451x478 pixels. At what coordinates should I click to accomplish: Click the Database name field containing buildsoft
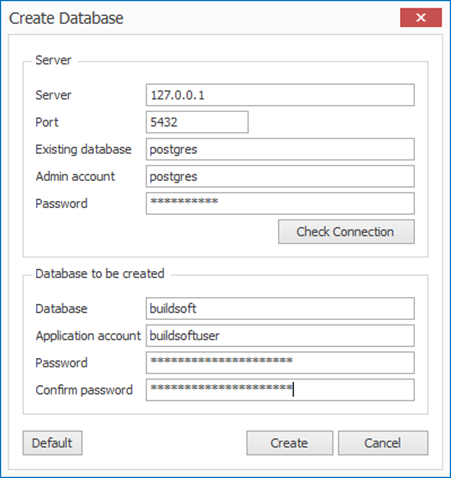tap(280, 308)
